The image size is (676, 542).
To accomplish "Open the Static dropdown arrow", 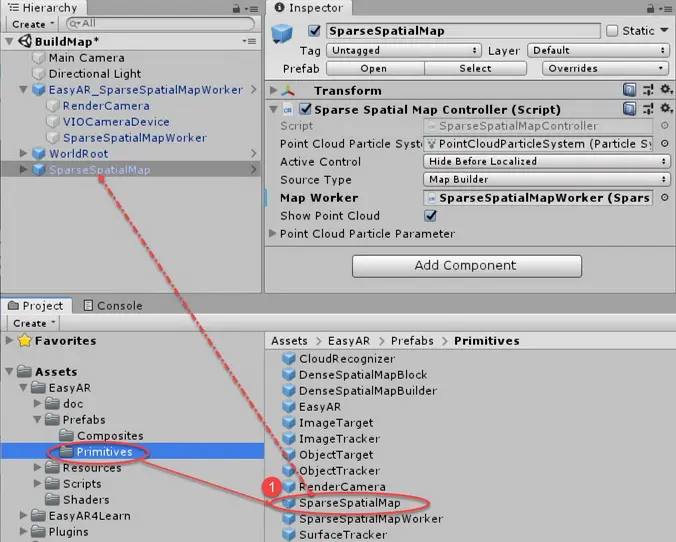I will 664,31.
